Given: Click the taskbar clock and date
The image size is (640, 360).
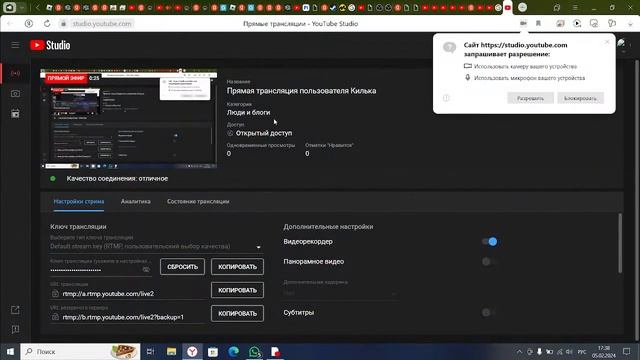Looking at the screenshot, I should click(603, 351).
